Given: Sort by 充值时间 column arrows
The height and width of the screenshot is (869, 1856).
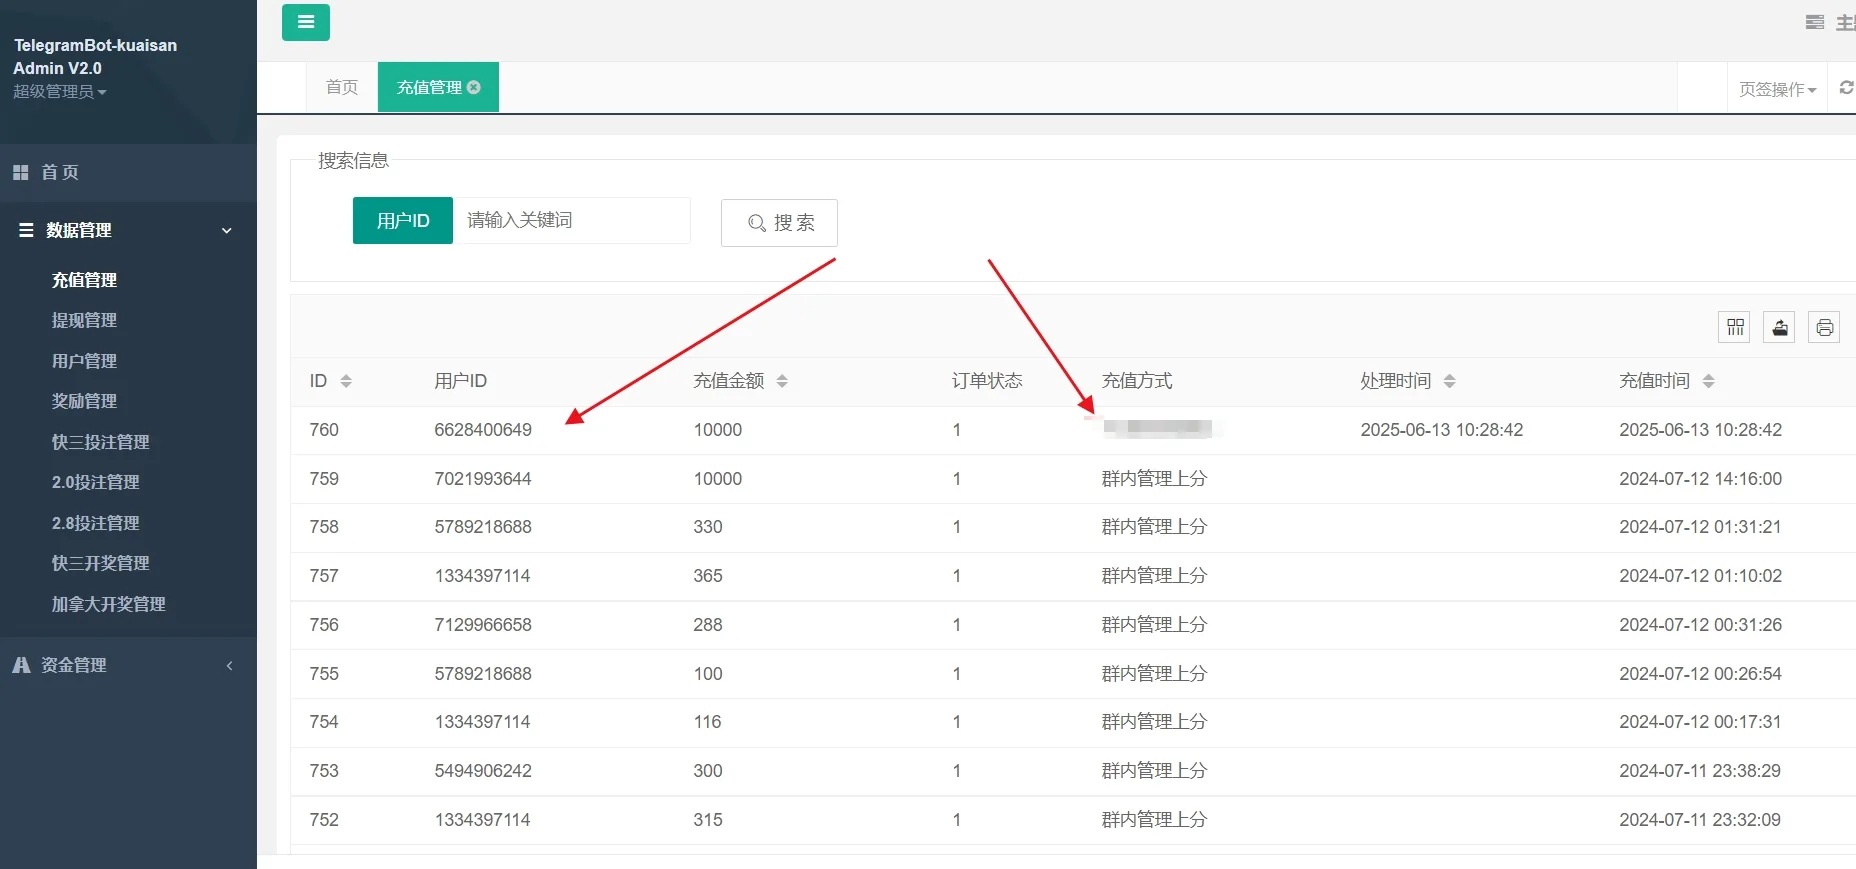Looking at the screenshot, I should point(1708,381).
